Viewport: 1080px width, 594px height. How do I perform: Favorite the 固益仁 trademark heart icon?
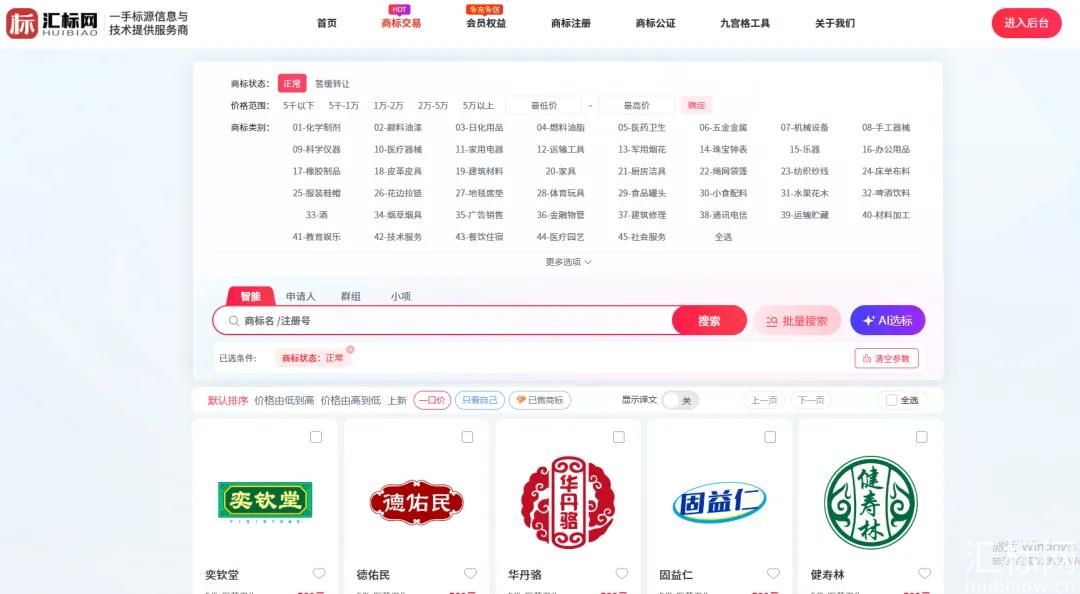773,573
